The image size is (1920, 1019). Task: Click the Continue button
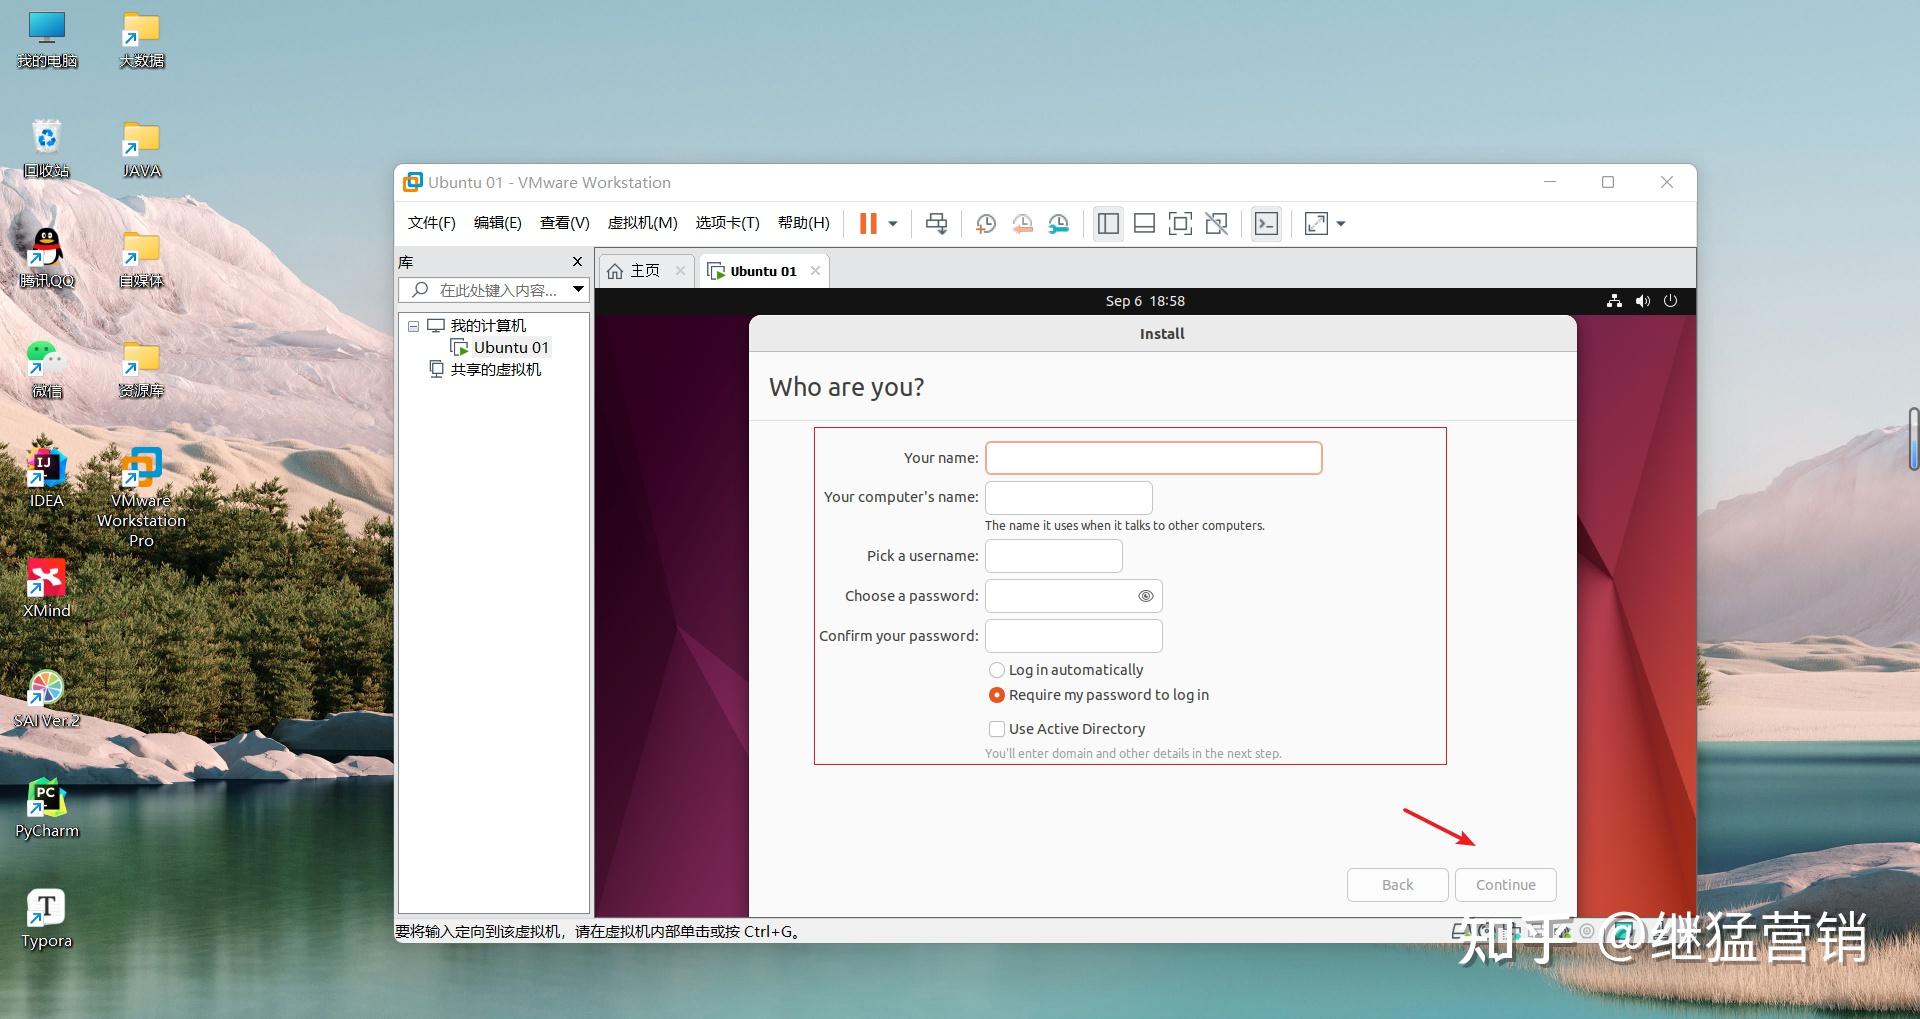(x=1505, y=884)
